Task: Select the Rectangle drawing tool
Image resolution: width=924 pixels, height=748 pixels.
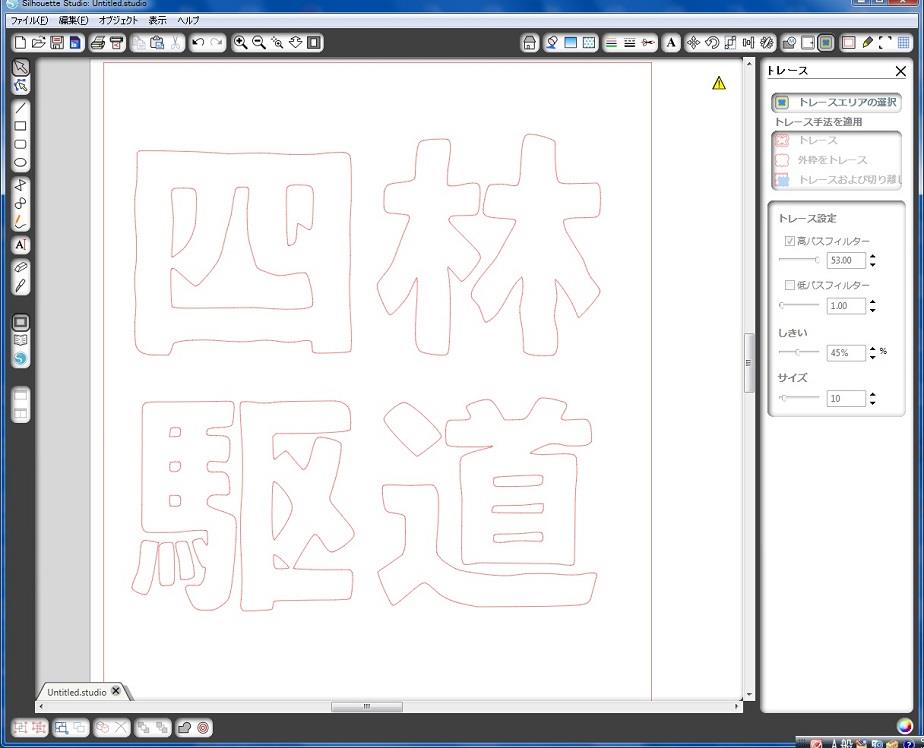Action: point(21,126)
